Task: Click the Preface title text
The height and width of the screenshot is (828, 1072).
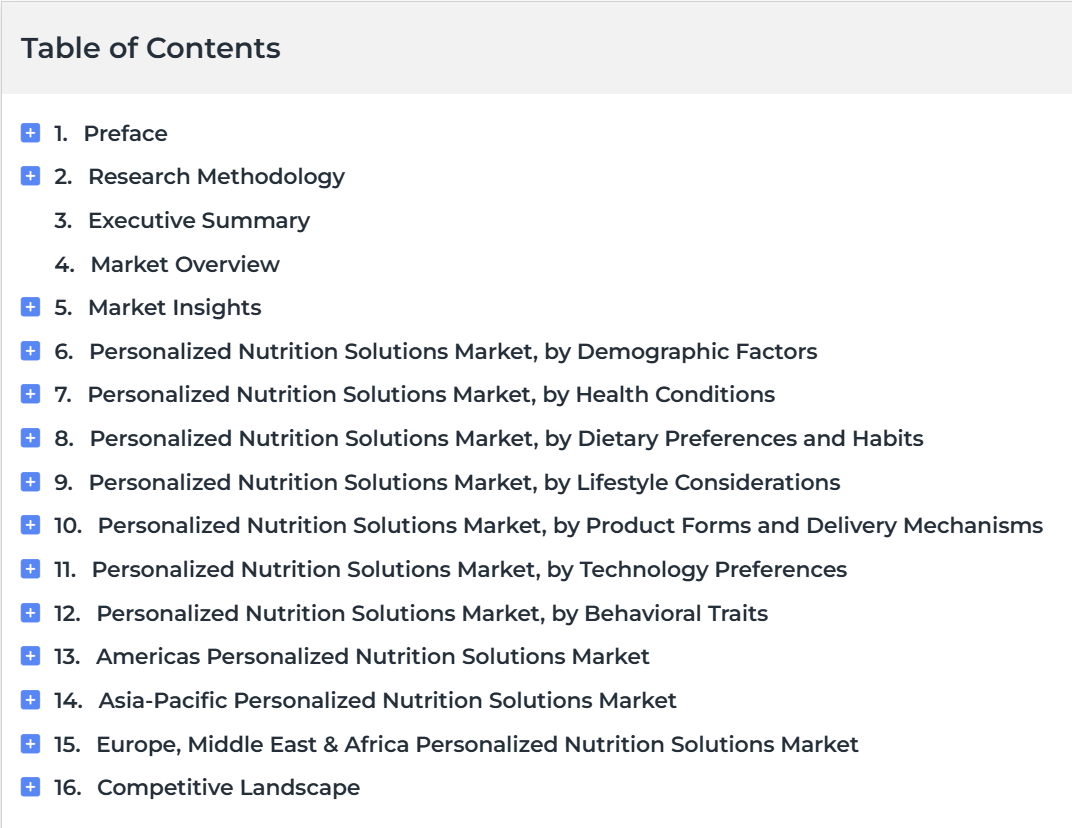Action: [125, 133]
